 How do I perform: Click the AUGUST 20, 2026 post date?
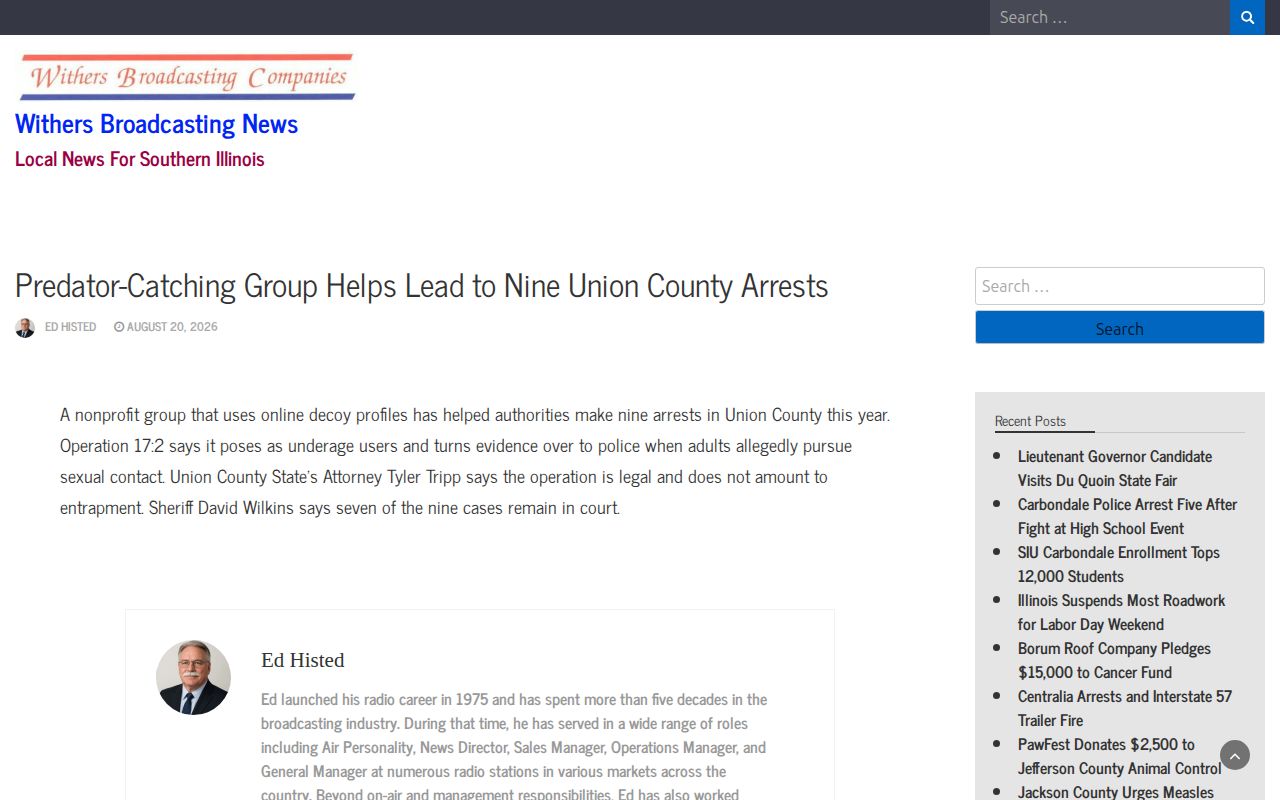[172, 327]
